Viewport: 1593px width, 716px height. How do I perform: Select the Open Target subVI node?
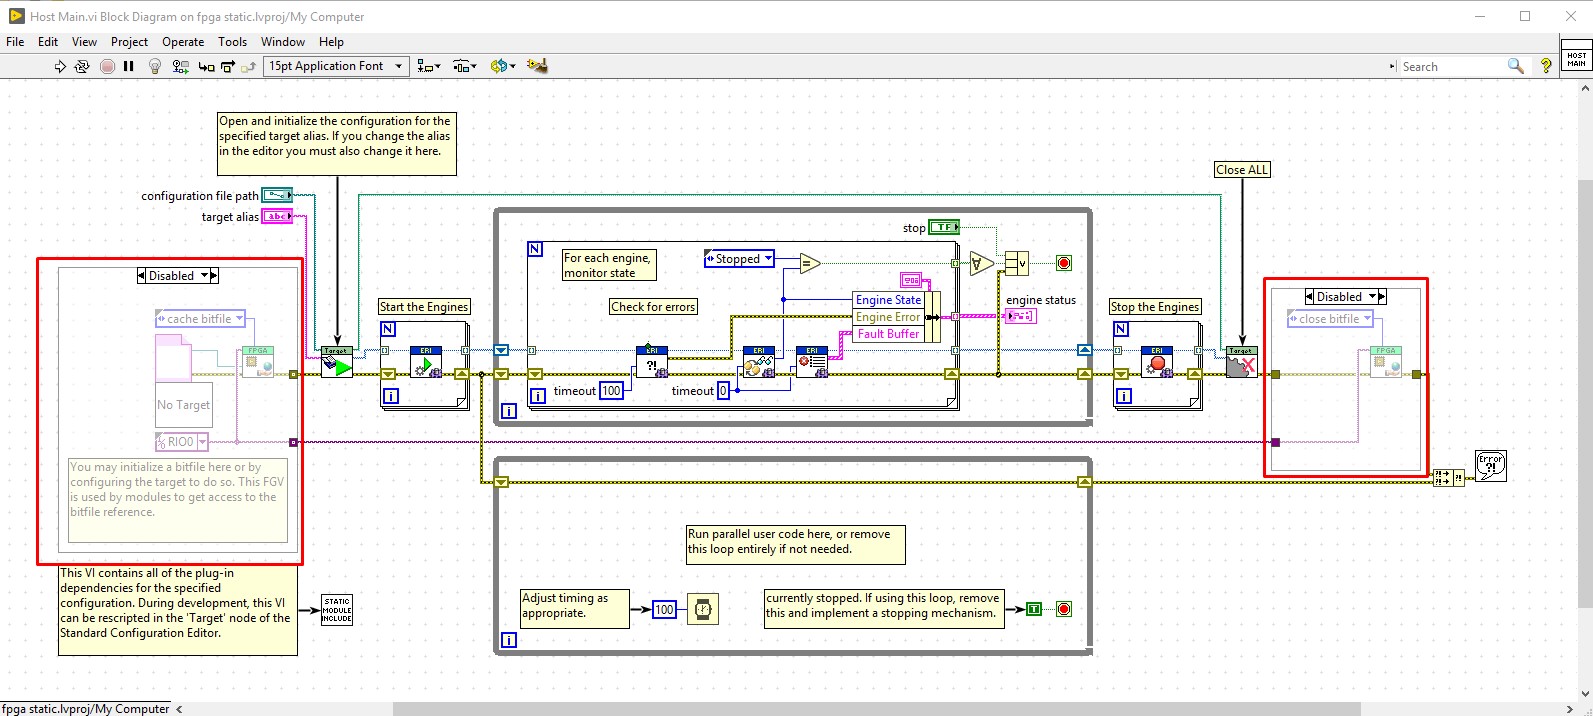coord(337,362)
